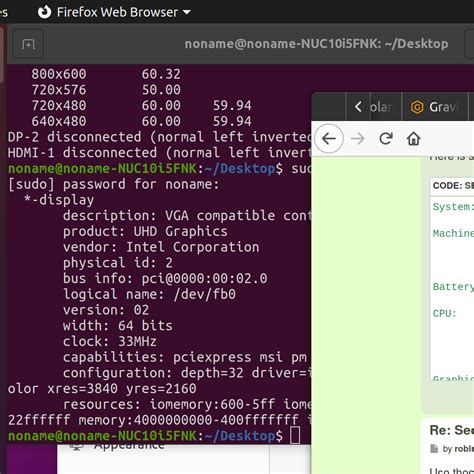Click 'Machine' label in Firefox code block

tap(453, 233)
